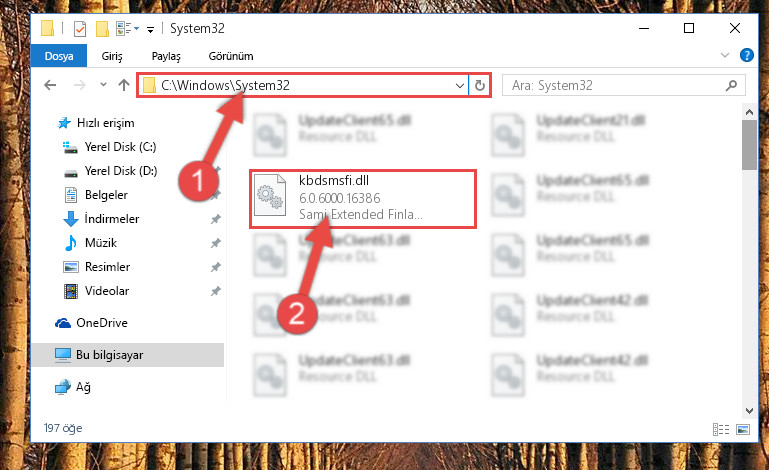Open the Customize Quick Access Toolbar arrow
This screenshot has width=769, height=470.
(x=151, y=30)
